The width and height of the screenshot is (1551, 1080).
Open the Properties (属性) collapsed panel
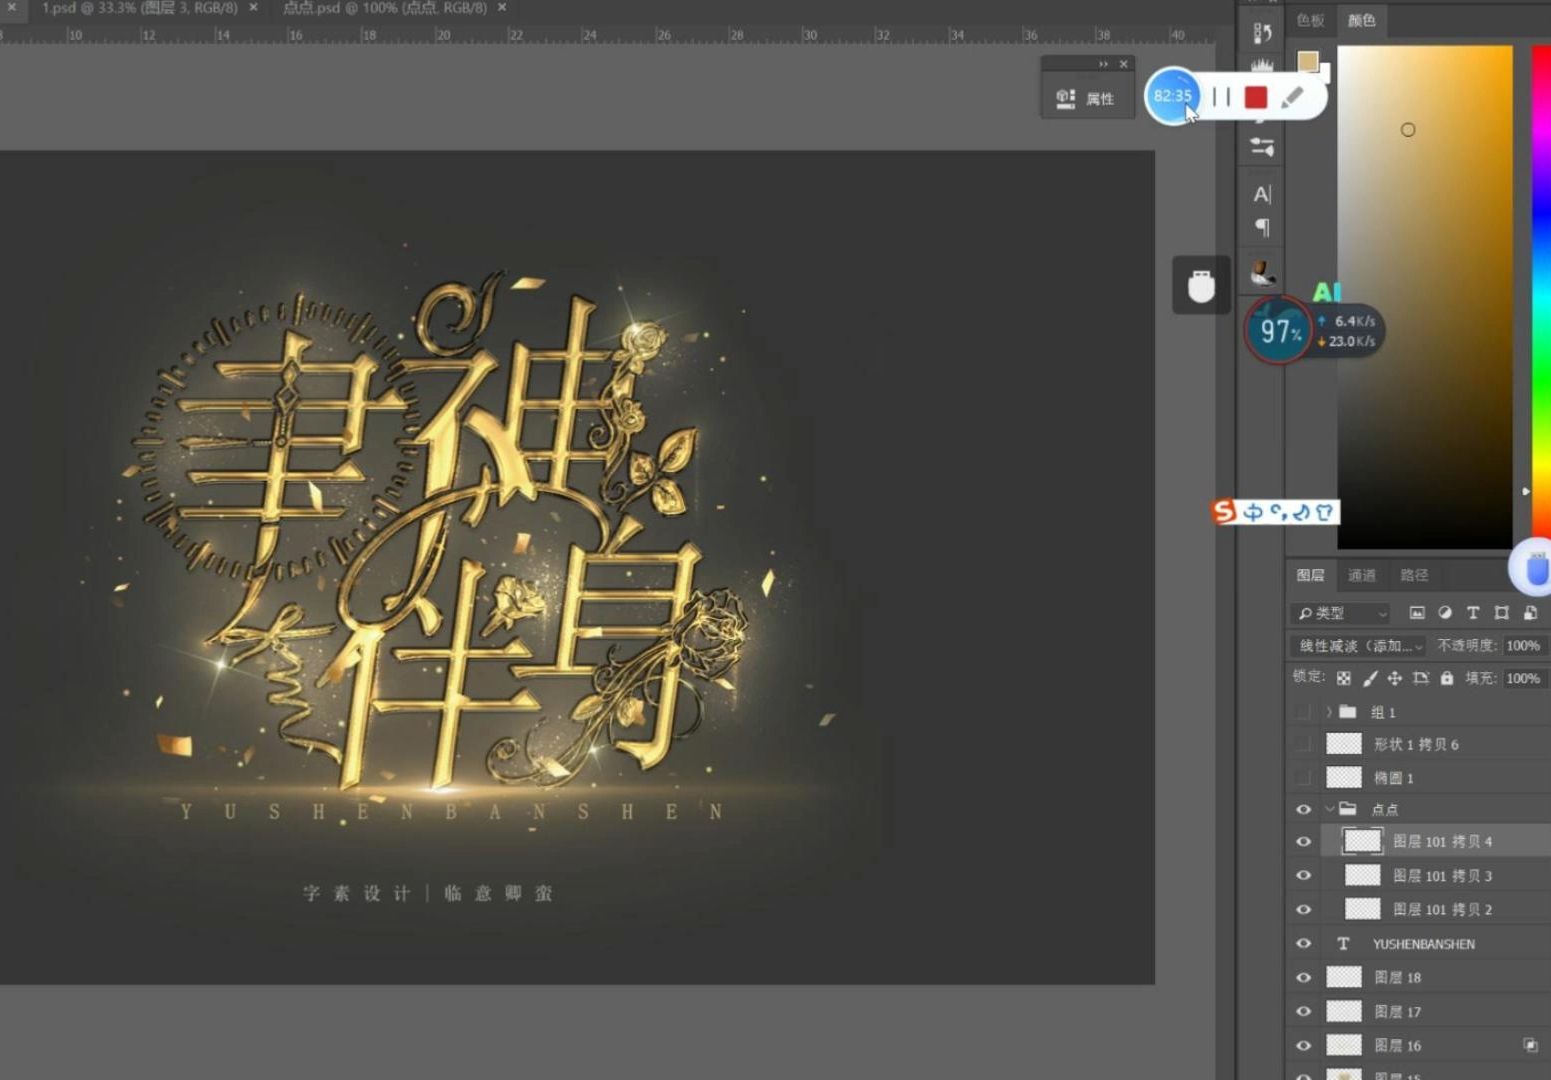click(x=1086, y=98)
